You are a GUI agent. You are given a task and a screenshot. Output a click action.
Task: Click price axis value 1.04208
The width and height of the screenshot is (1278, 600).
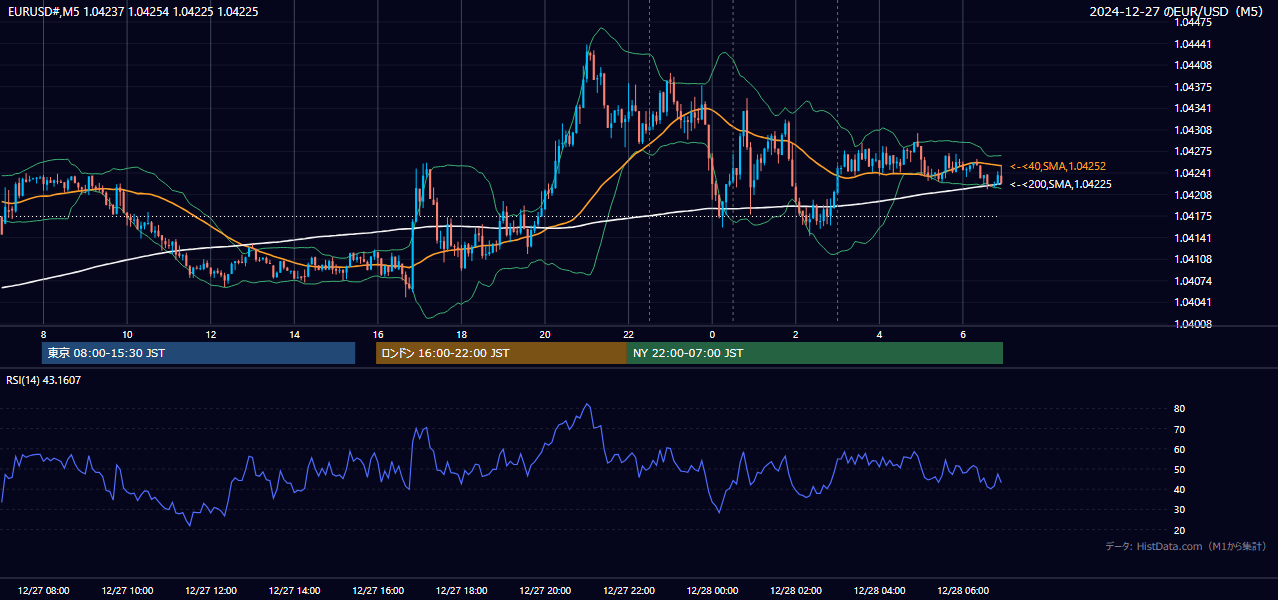(1193, 195)
